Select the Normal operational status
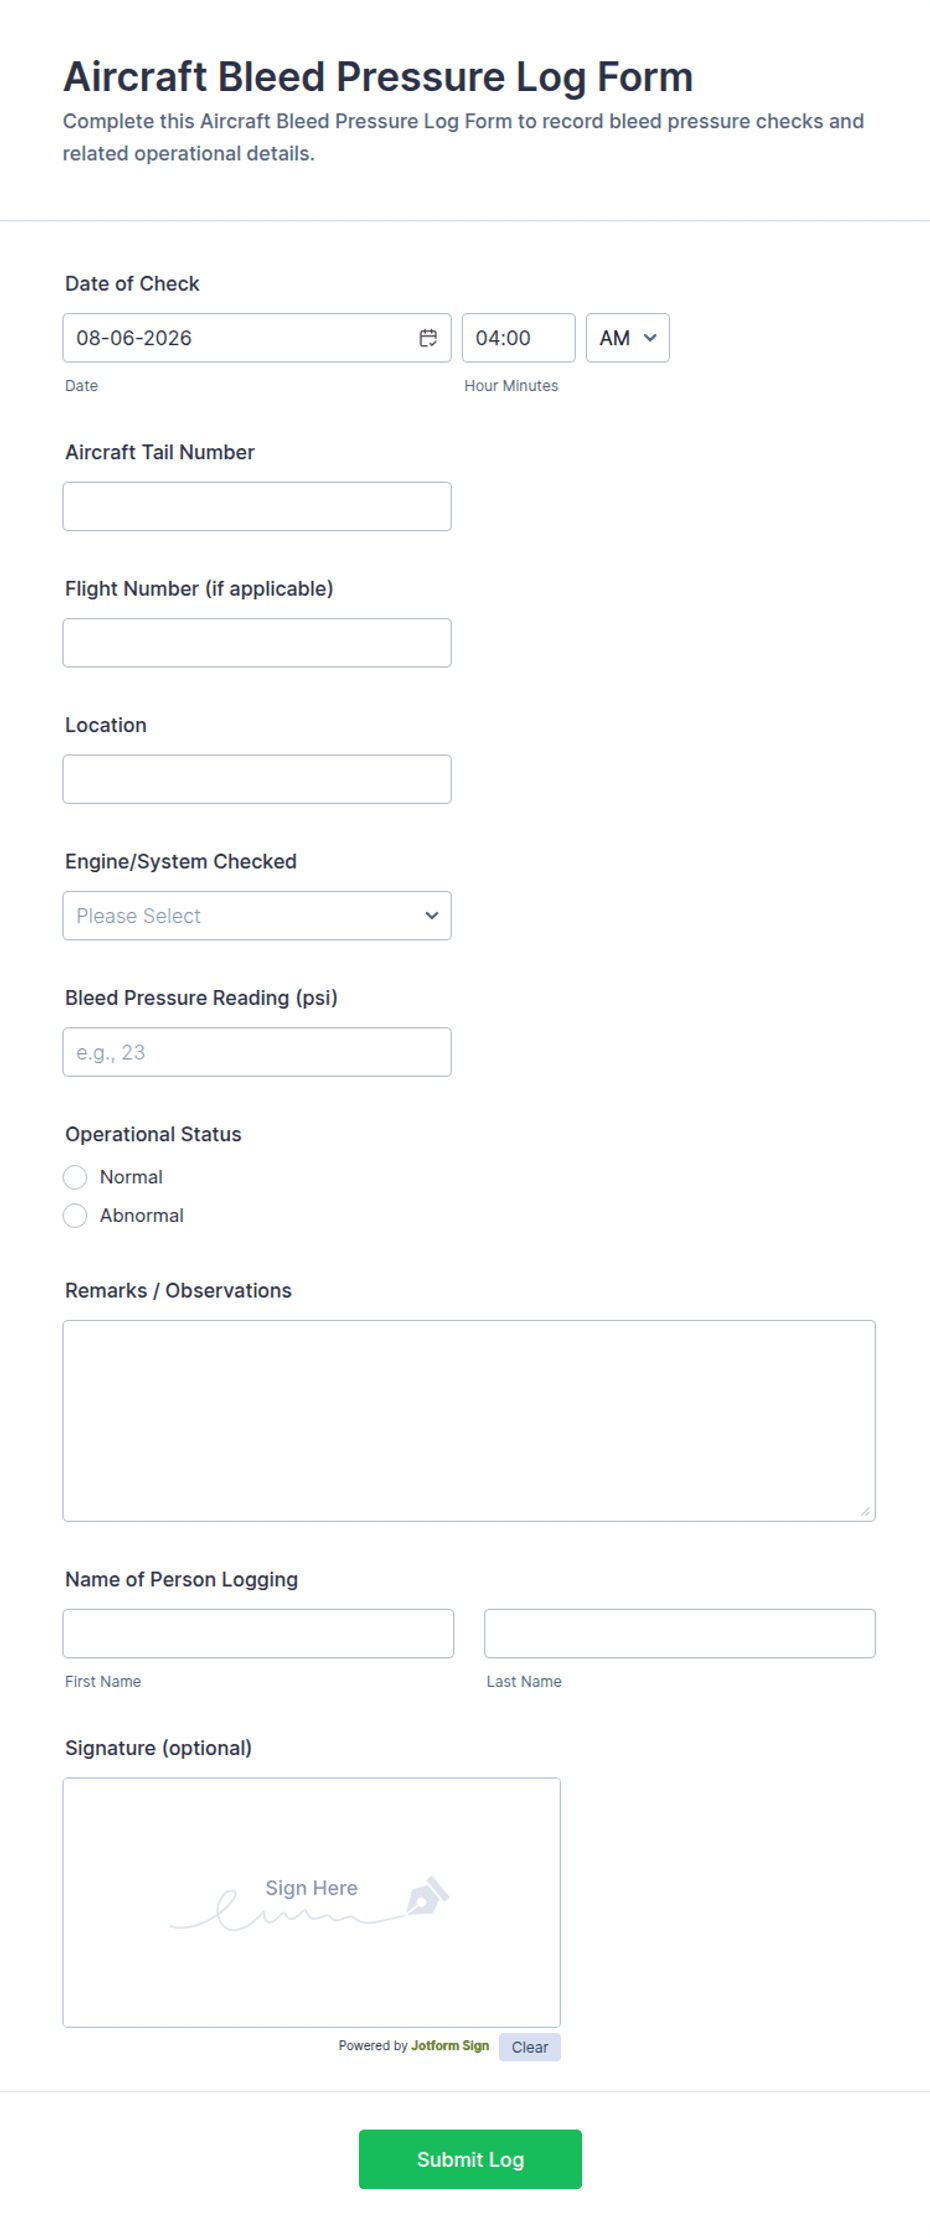Viewport: 930px width, 2238px height. [75, 1177]
